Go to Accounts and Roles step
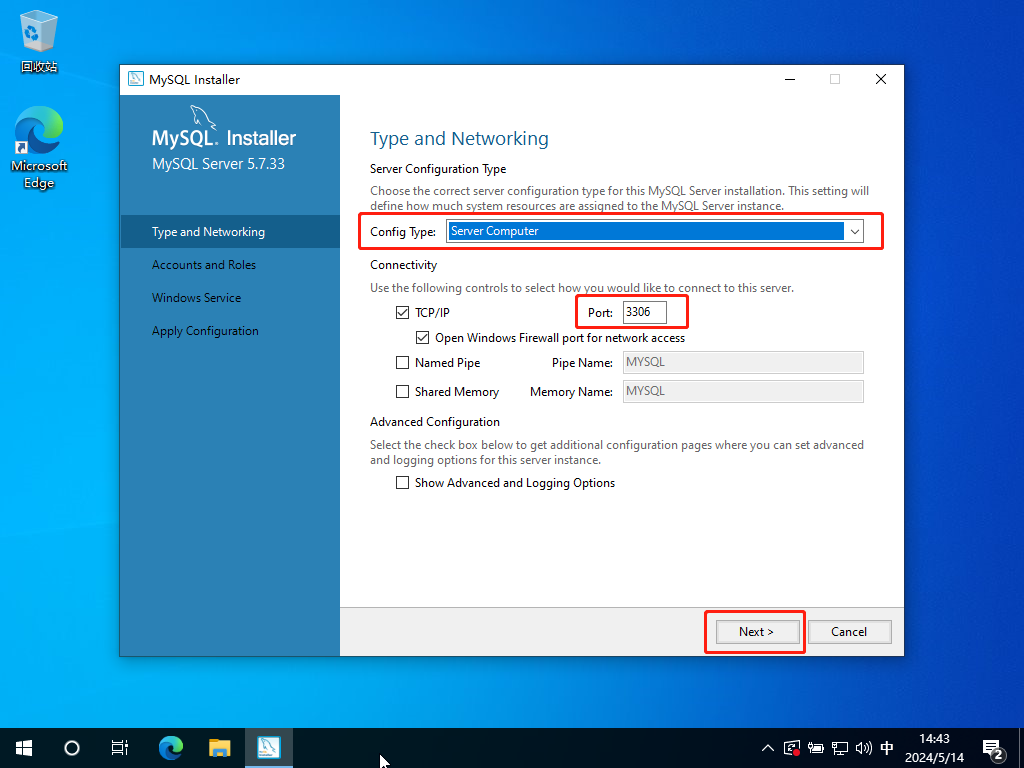Screen dimensions: 1024x768 pyautogui.click(x=204, y=265)
